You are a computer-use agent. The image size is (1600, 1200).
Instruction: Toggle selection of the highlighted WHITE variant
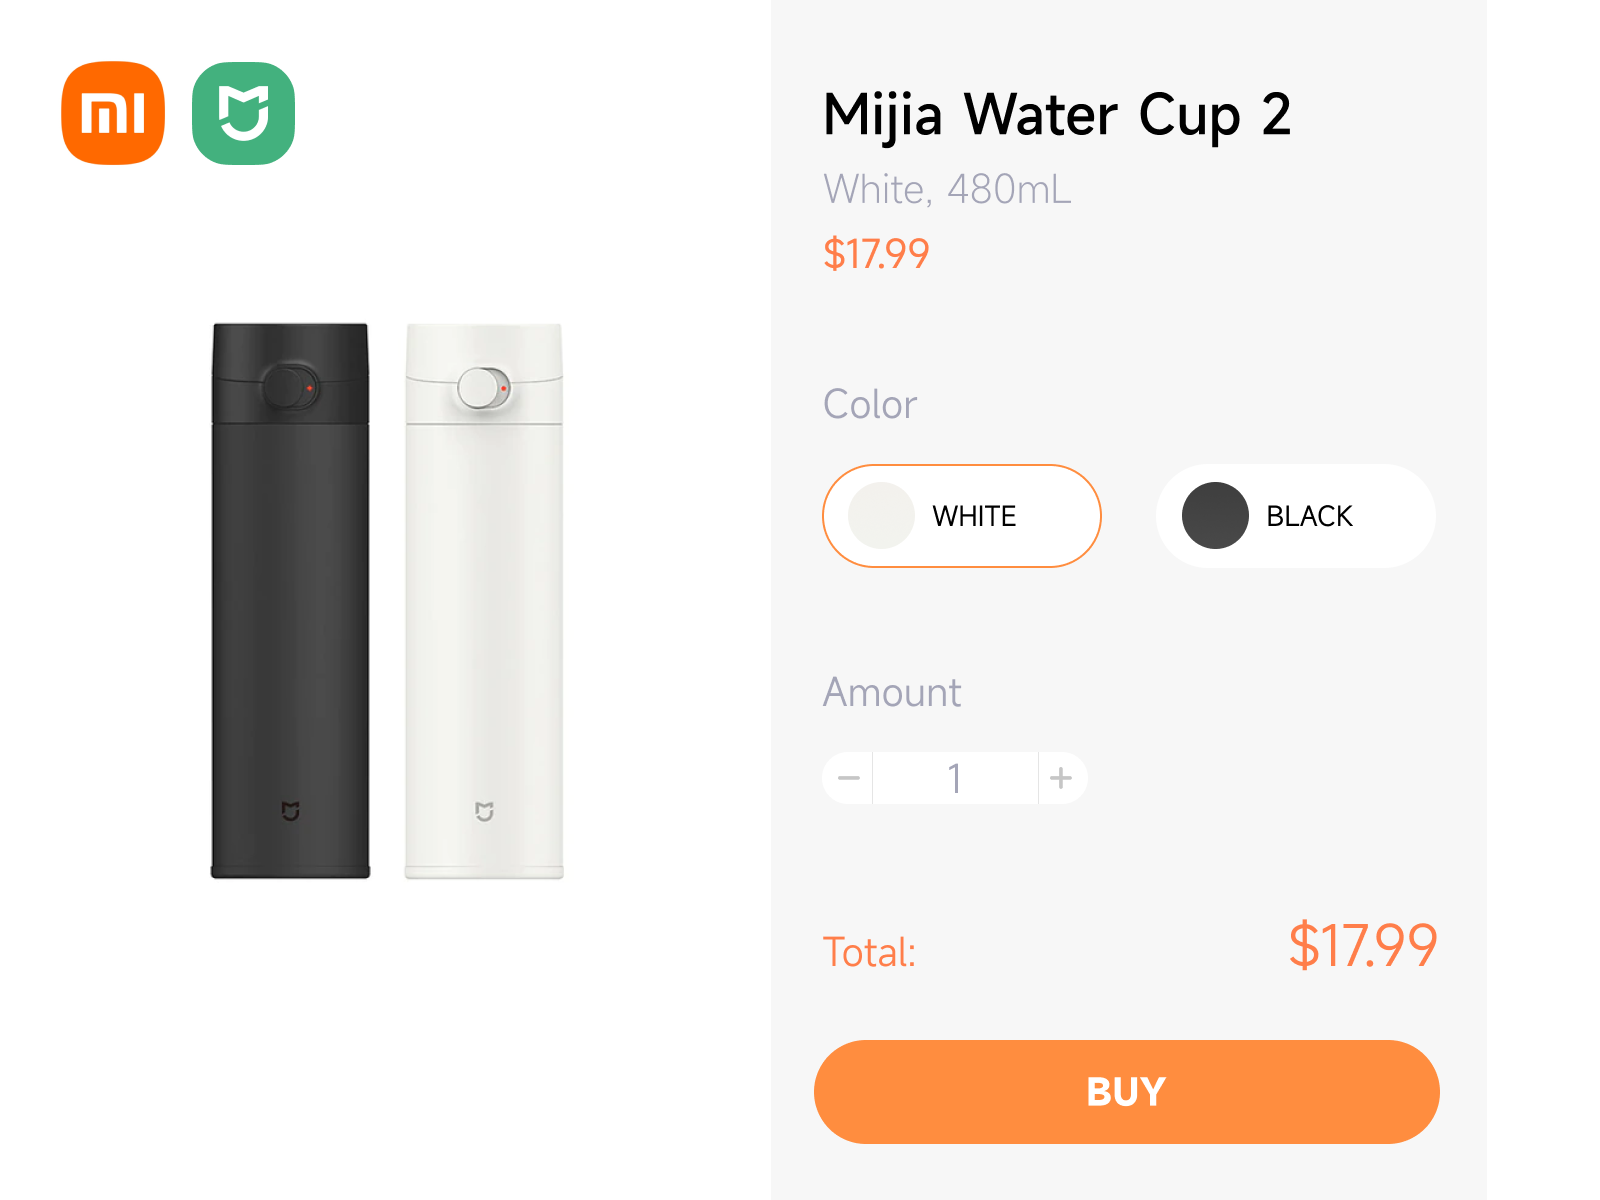click(960, 516)
